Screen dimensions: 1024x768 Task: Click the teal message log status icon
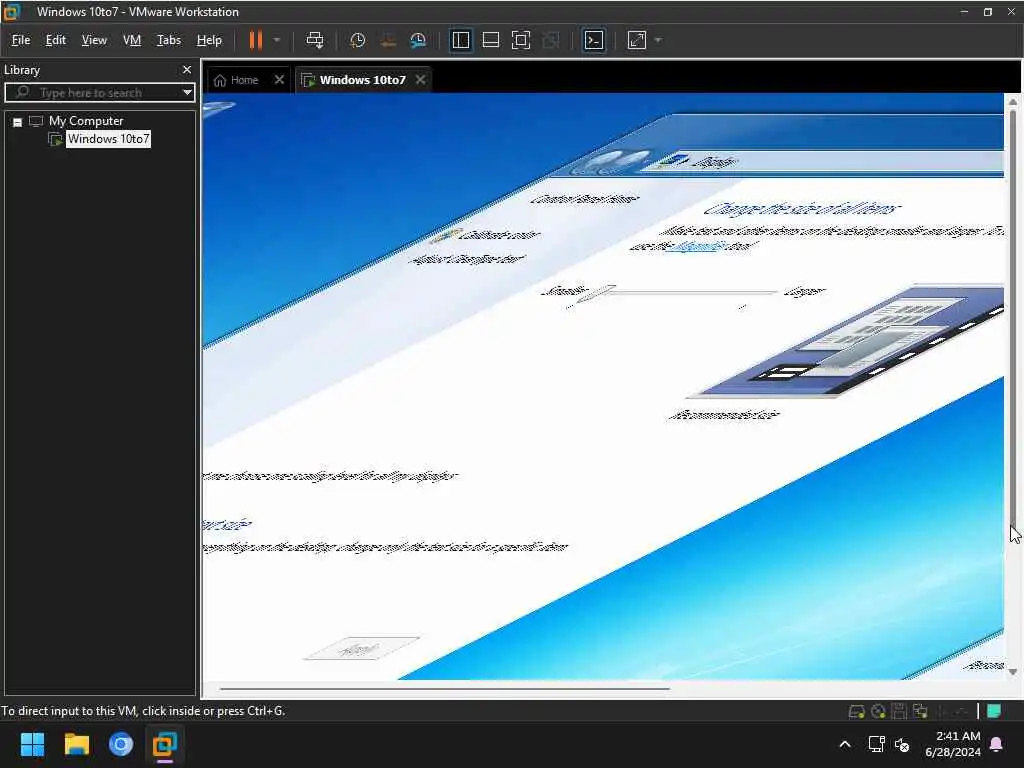coord(994,711)
